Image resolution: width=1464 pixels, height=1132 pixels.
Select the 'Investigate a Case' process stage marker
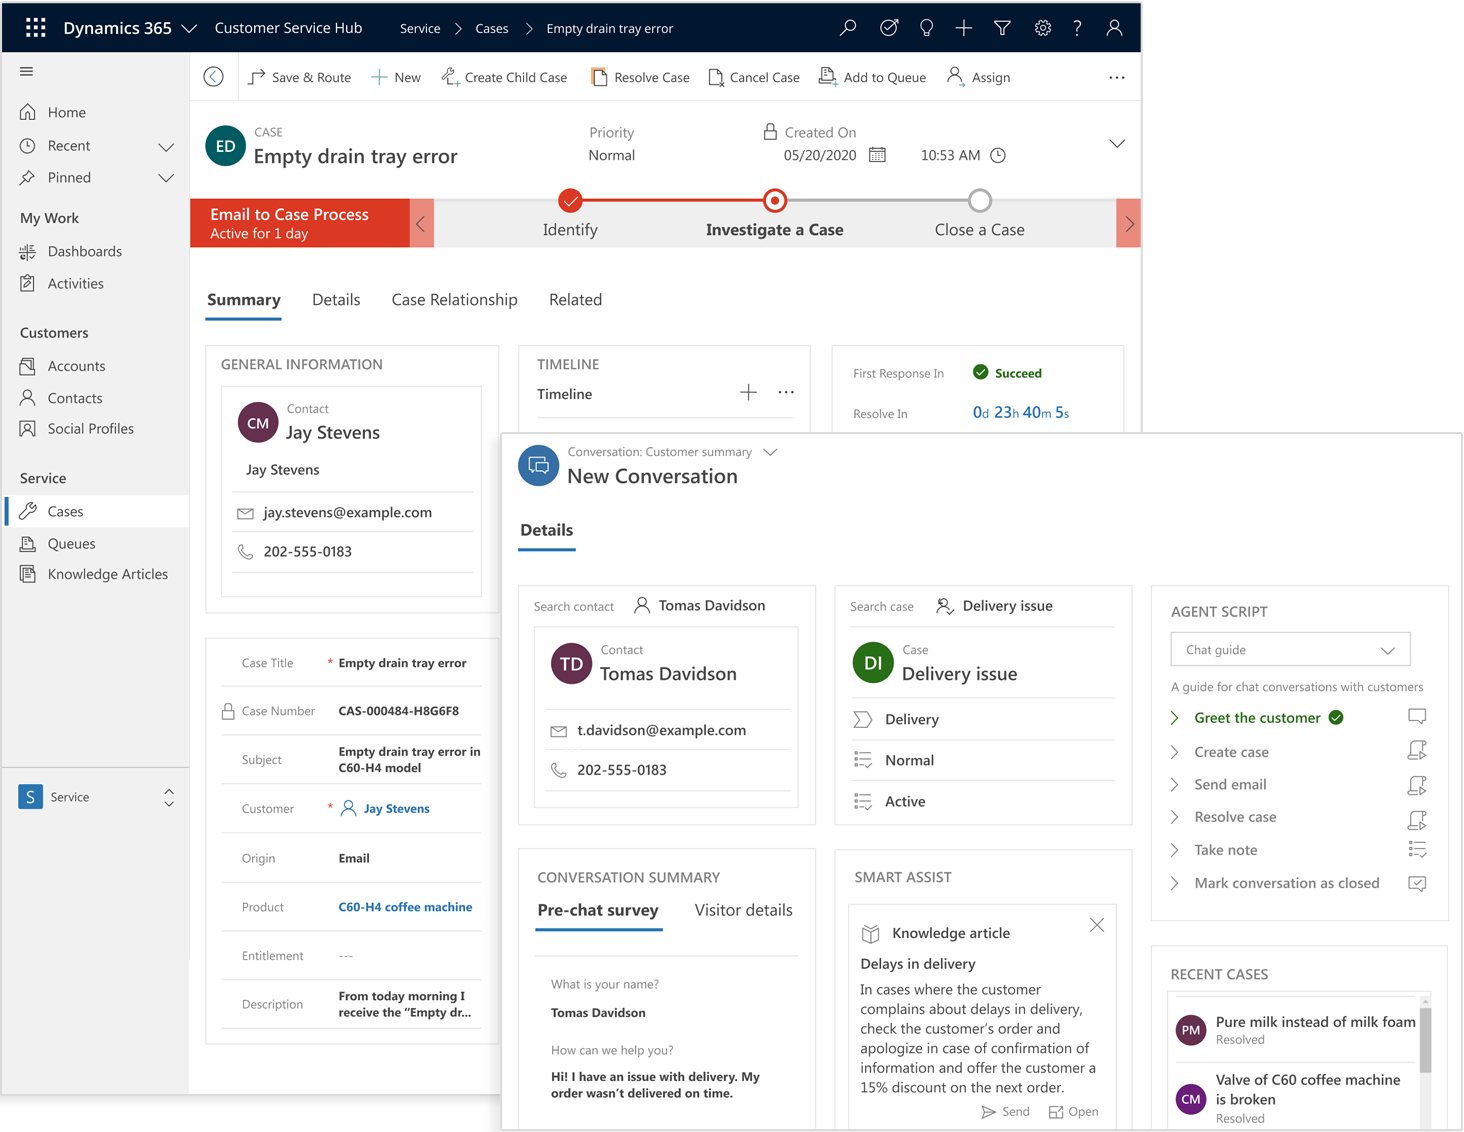pos(775,200)
